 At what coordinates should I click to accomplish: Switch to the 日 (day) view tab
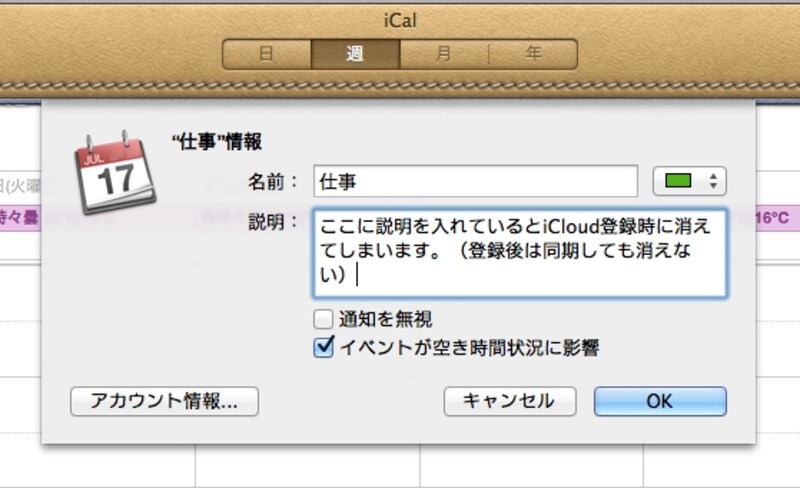pos(267,54)
